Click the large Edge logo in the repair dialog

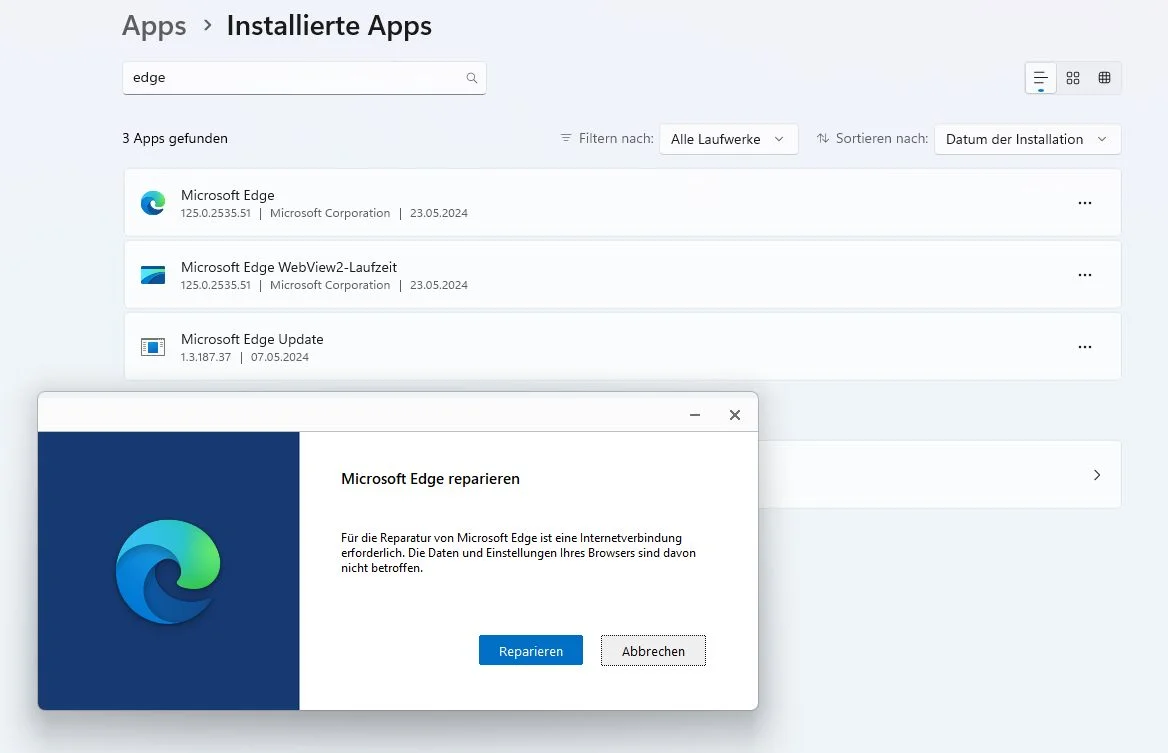(168, 571)
